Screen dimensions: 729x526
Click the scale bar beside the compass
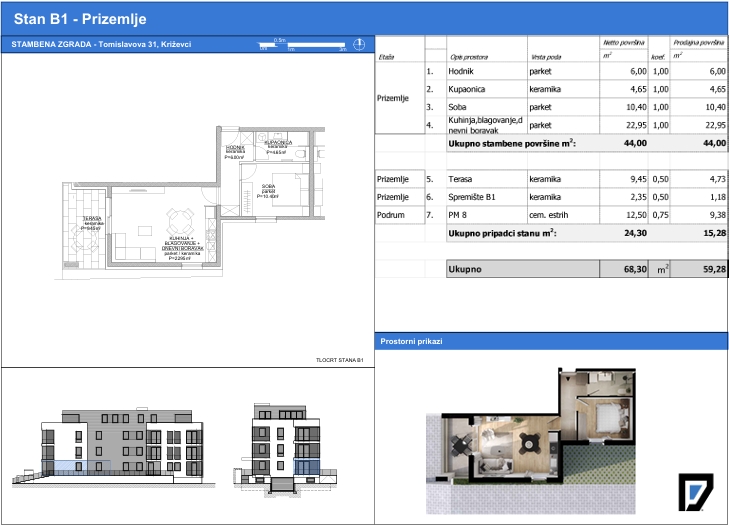pyautogui.click(x=303, y=45)
